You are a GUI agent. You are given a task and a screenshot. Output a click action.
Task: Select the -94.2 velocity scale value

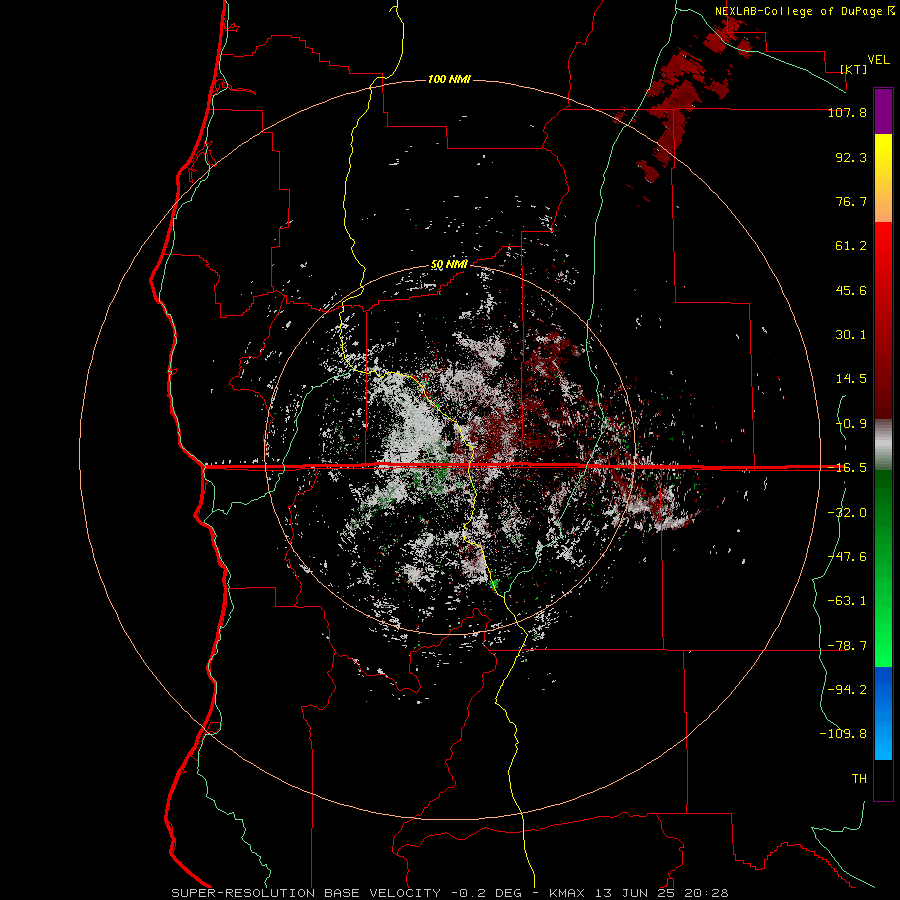847,689
